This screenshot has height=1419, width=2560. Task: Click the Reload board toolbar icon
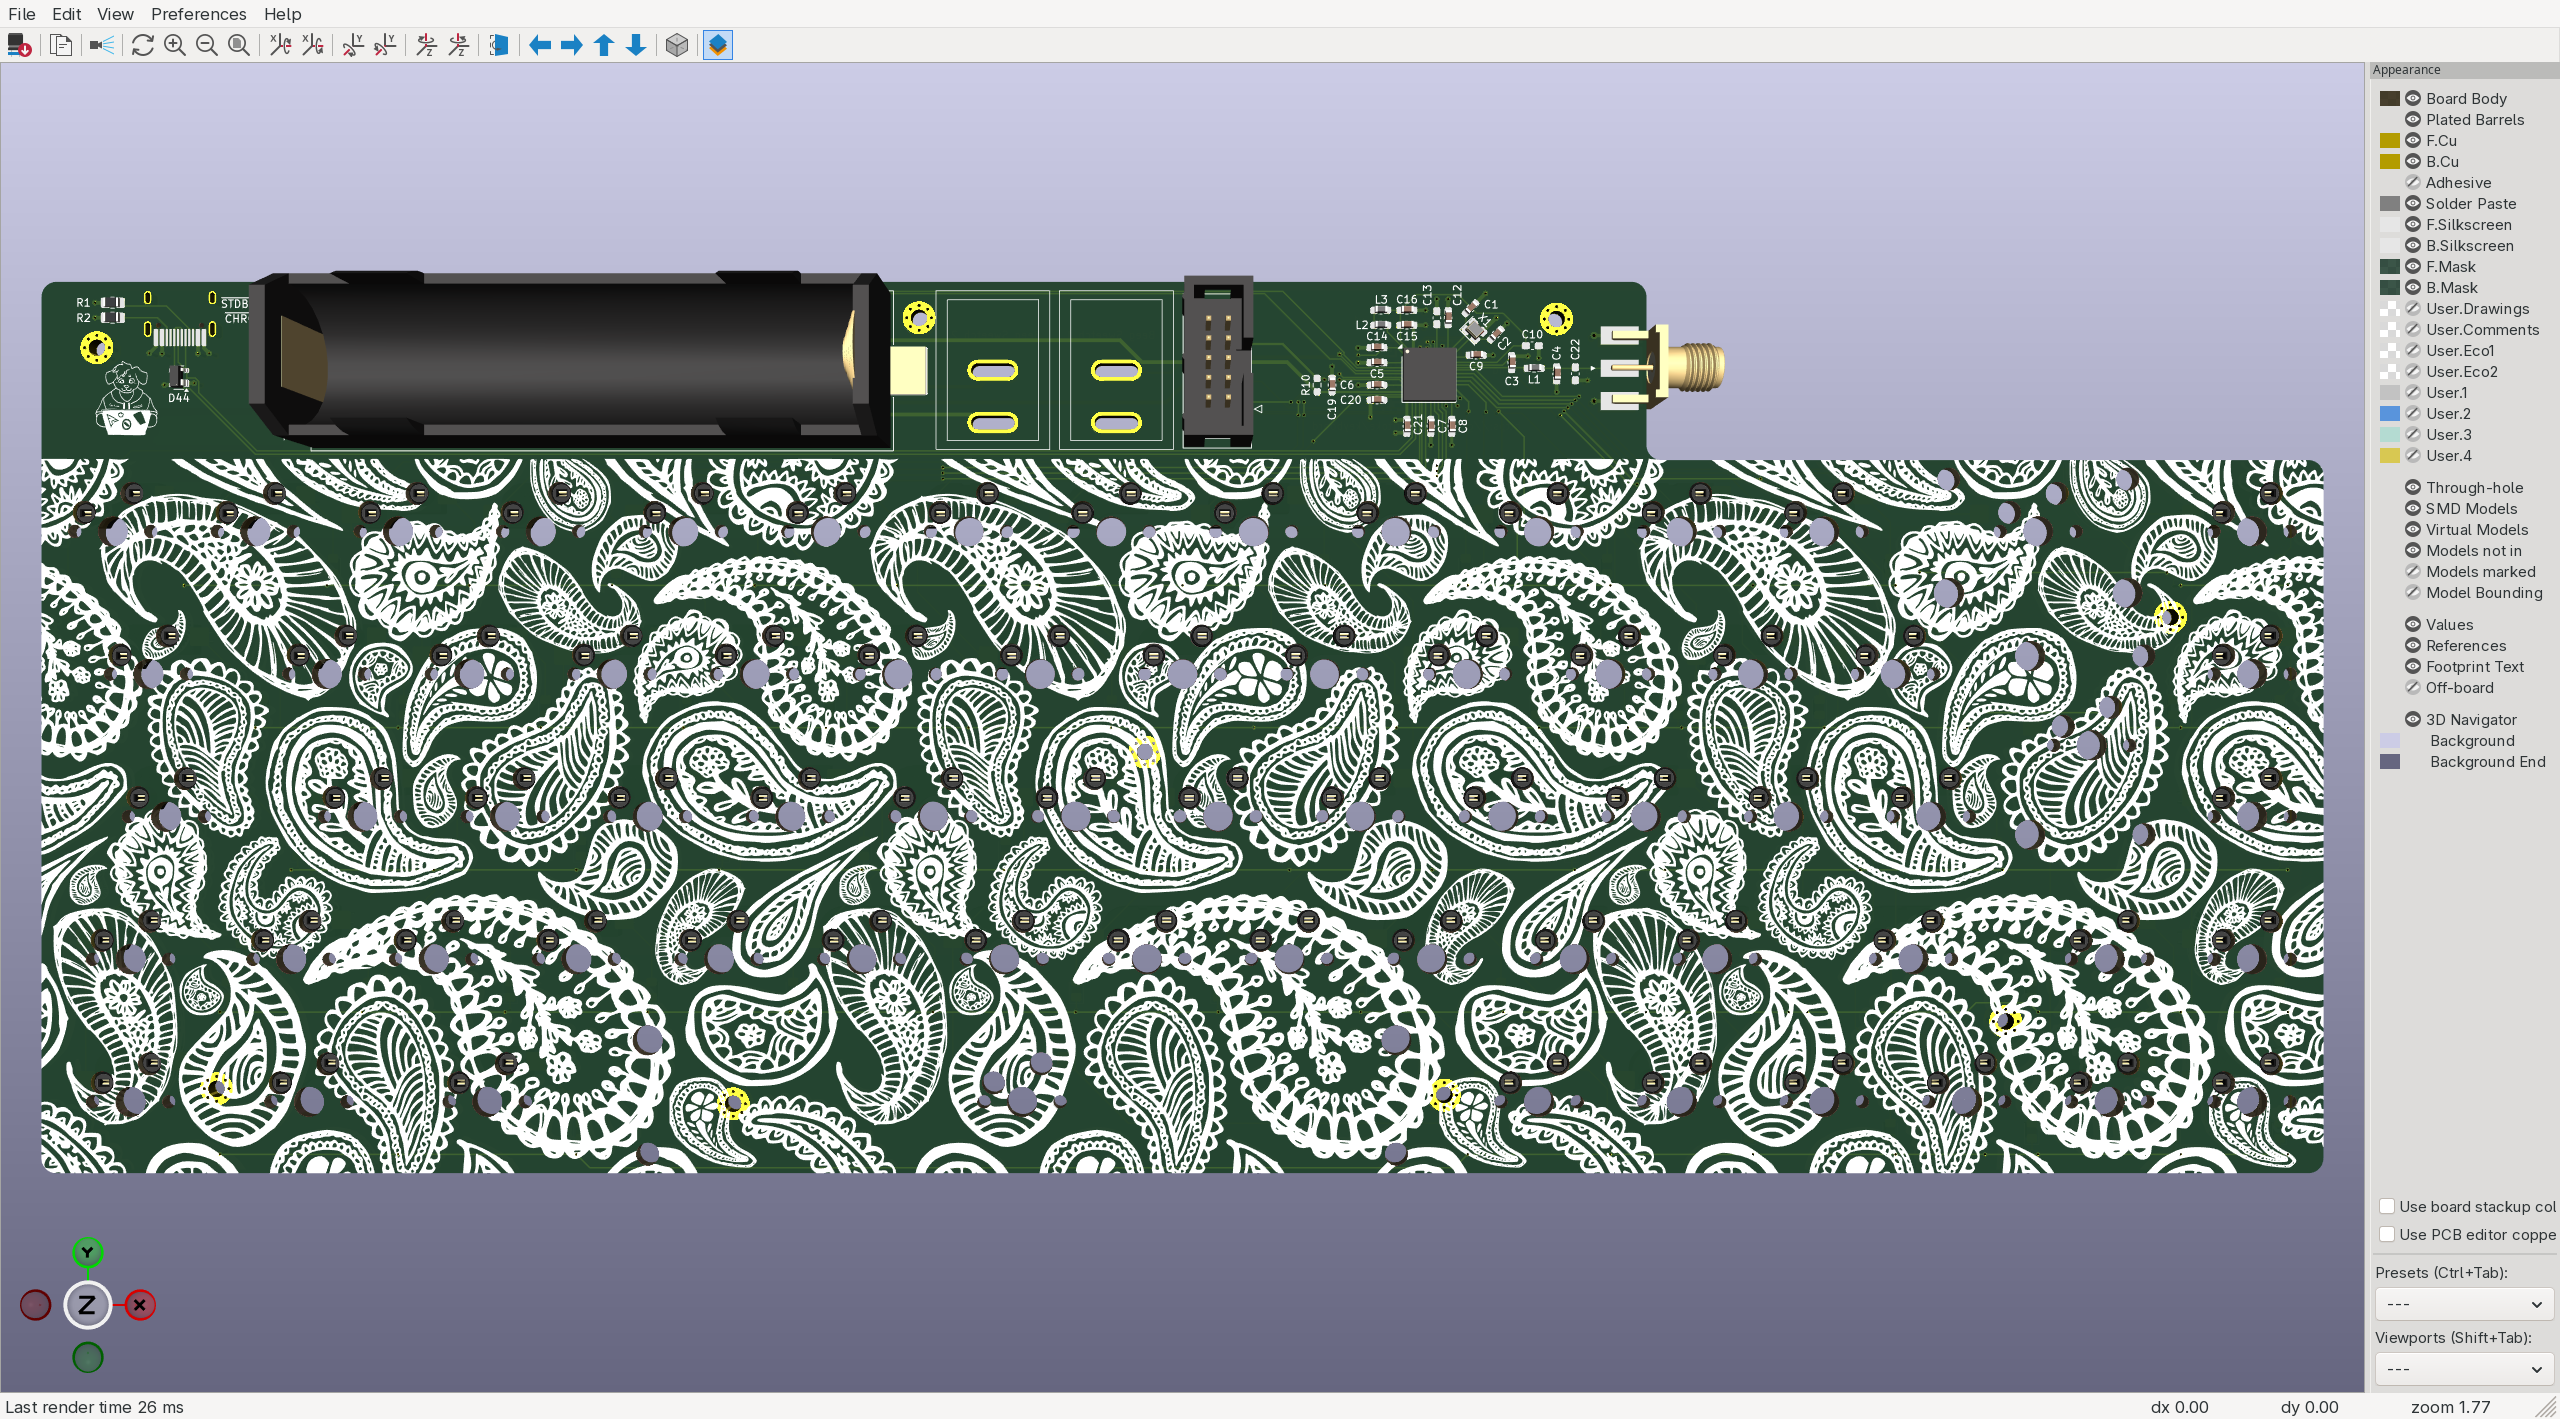[19, 45]
